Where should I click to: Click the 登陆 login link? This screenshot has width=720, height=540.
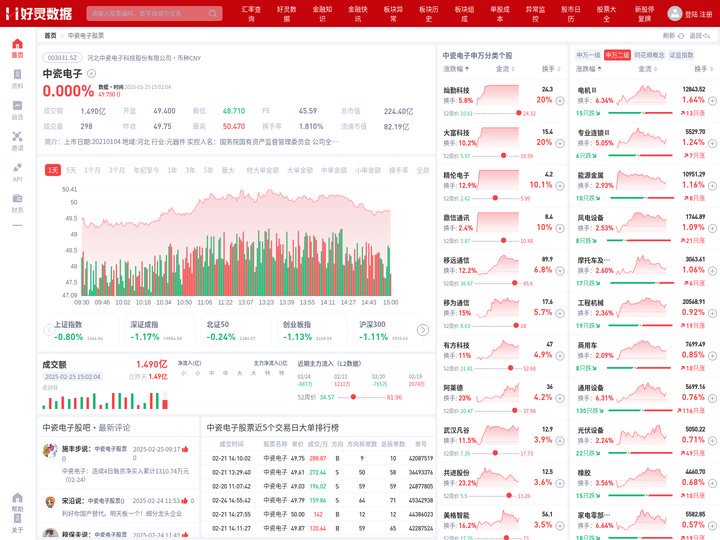691,14
